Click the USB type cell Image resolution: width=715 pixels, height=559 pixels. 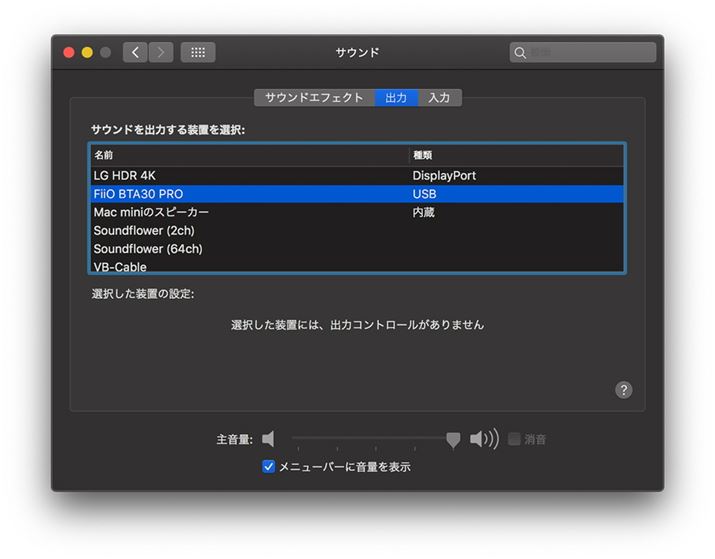tap(424, 194)
